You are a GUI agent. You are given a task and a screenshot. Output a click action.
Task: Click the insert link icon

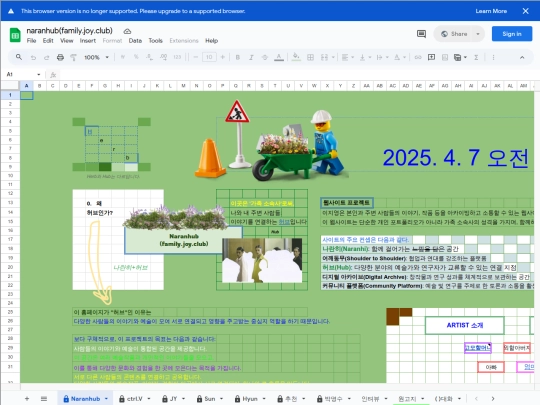(418, 57)
